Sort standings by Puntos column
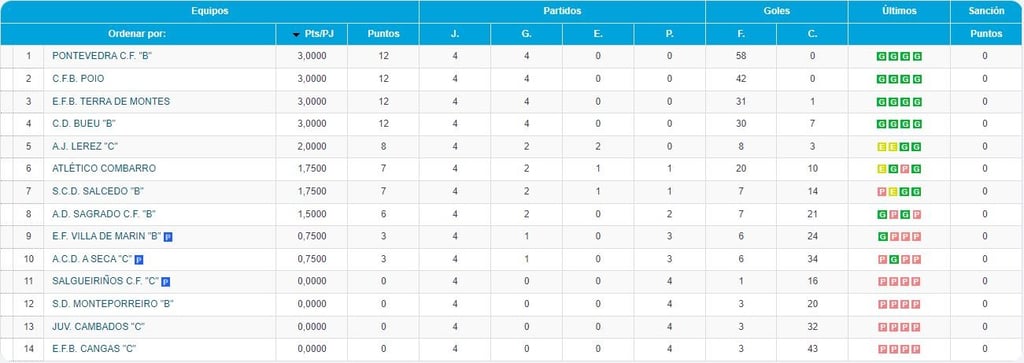Screen dimensions: 1024x363 click(x=383, y=34)
